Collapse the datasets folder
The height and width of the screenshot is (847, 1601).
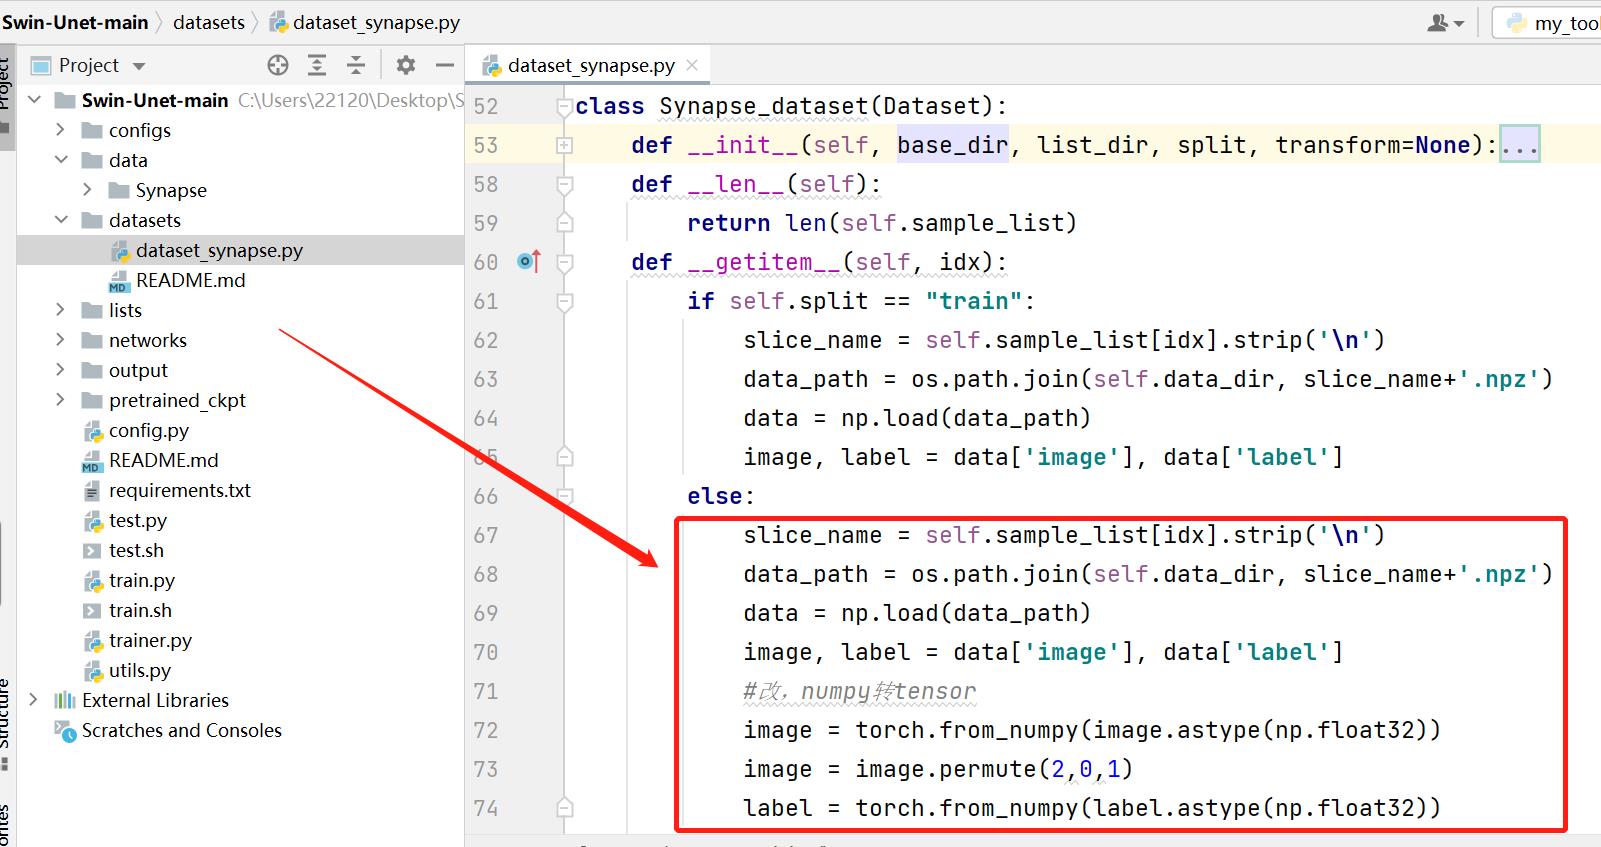point(61,220)
